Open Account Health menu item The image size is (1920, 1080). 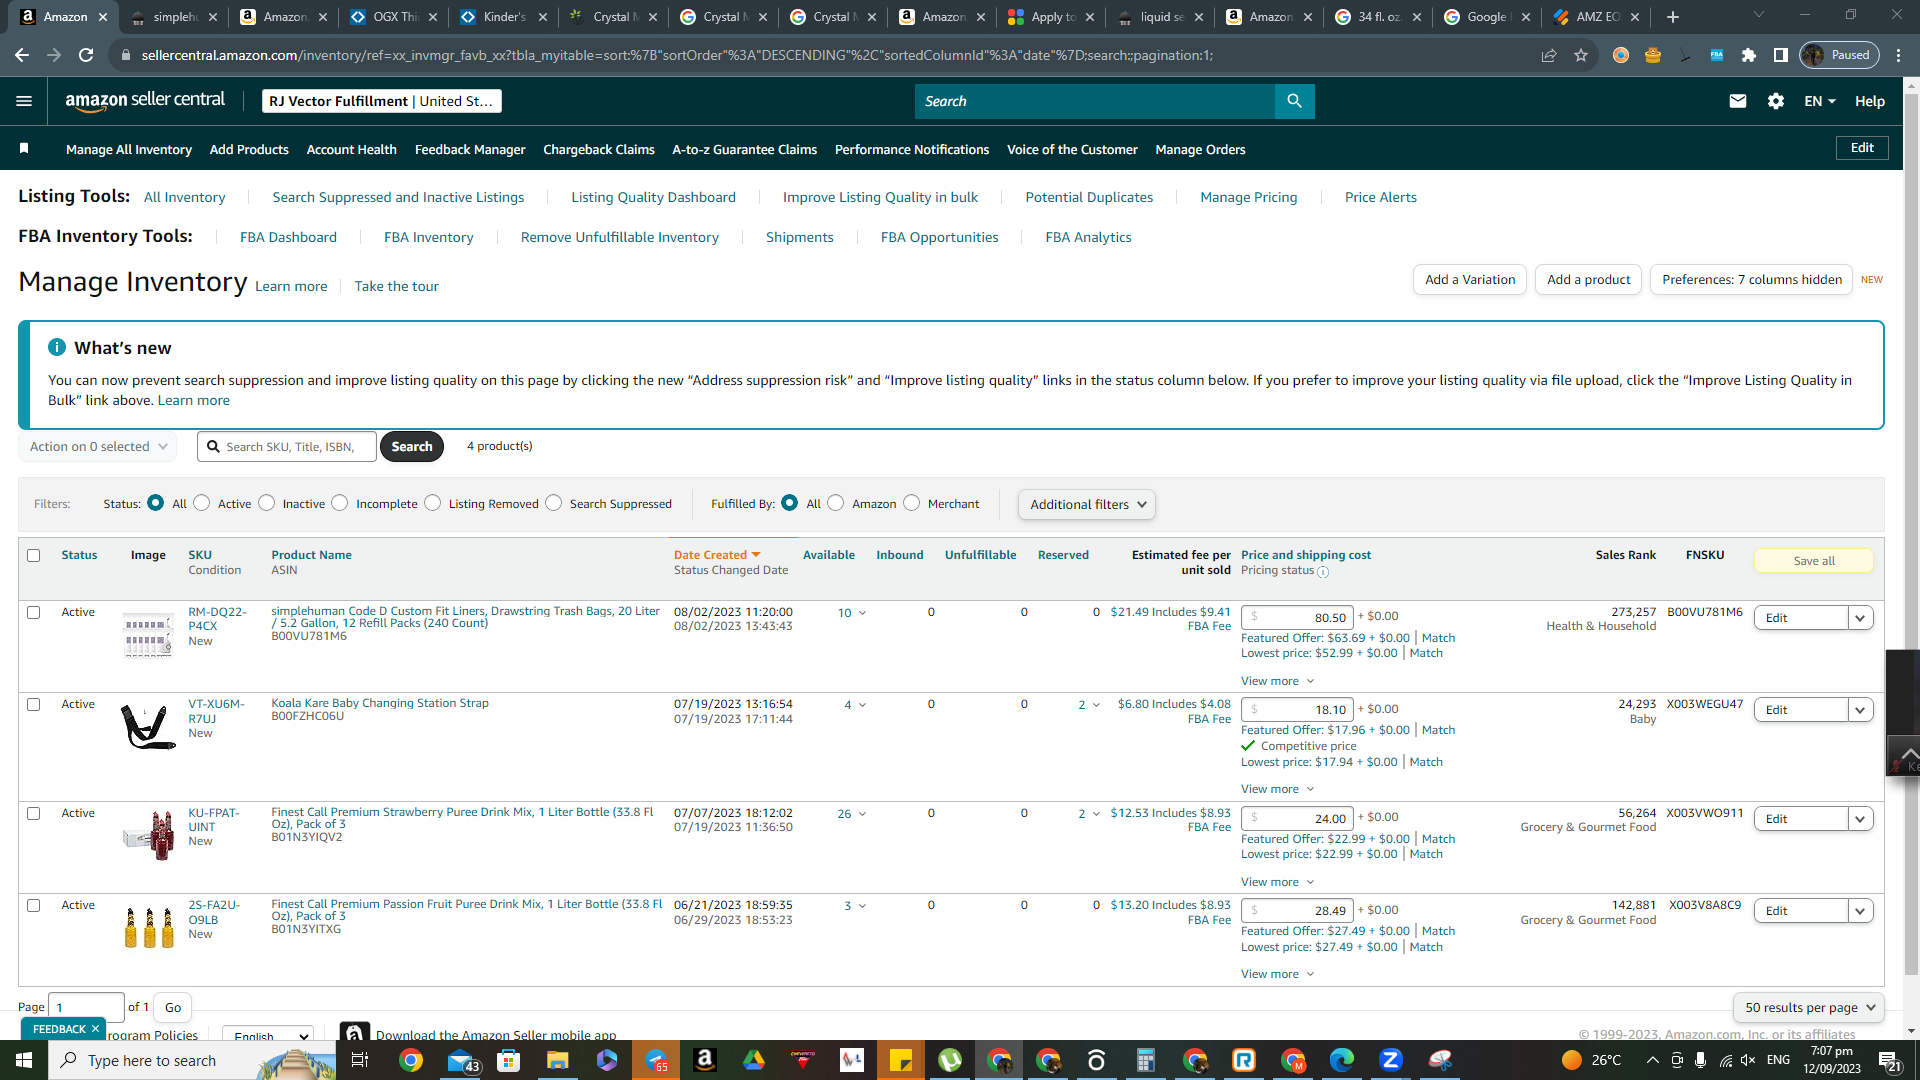(352, 149)
